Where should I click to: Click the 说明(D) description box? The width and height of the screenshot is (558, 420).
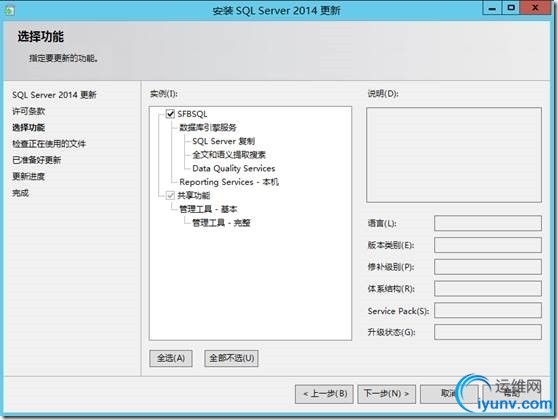coord(454,155)
